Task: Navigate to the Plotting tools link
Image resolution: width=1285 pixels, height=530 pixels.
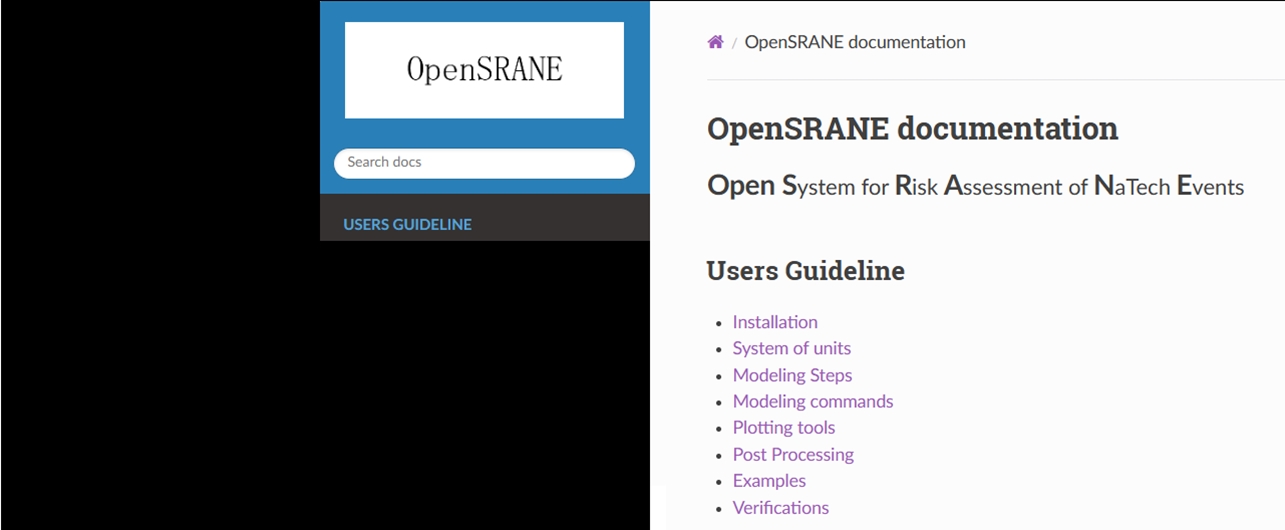Action: click(783, 428)
